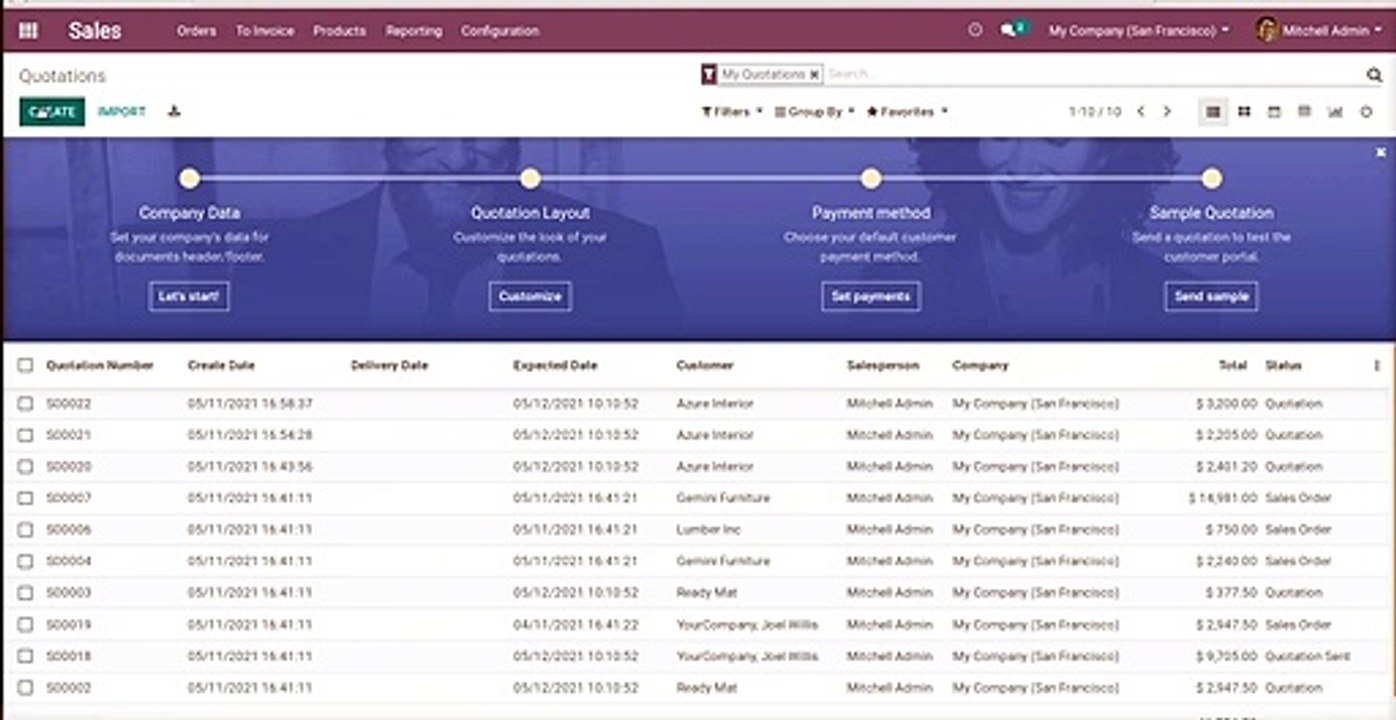Sort by Total column header

coord(1233,366)
